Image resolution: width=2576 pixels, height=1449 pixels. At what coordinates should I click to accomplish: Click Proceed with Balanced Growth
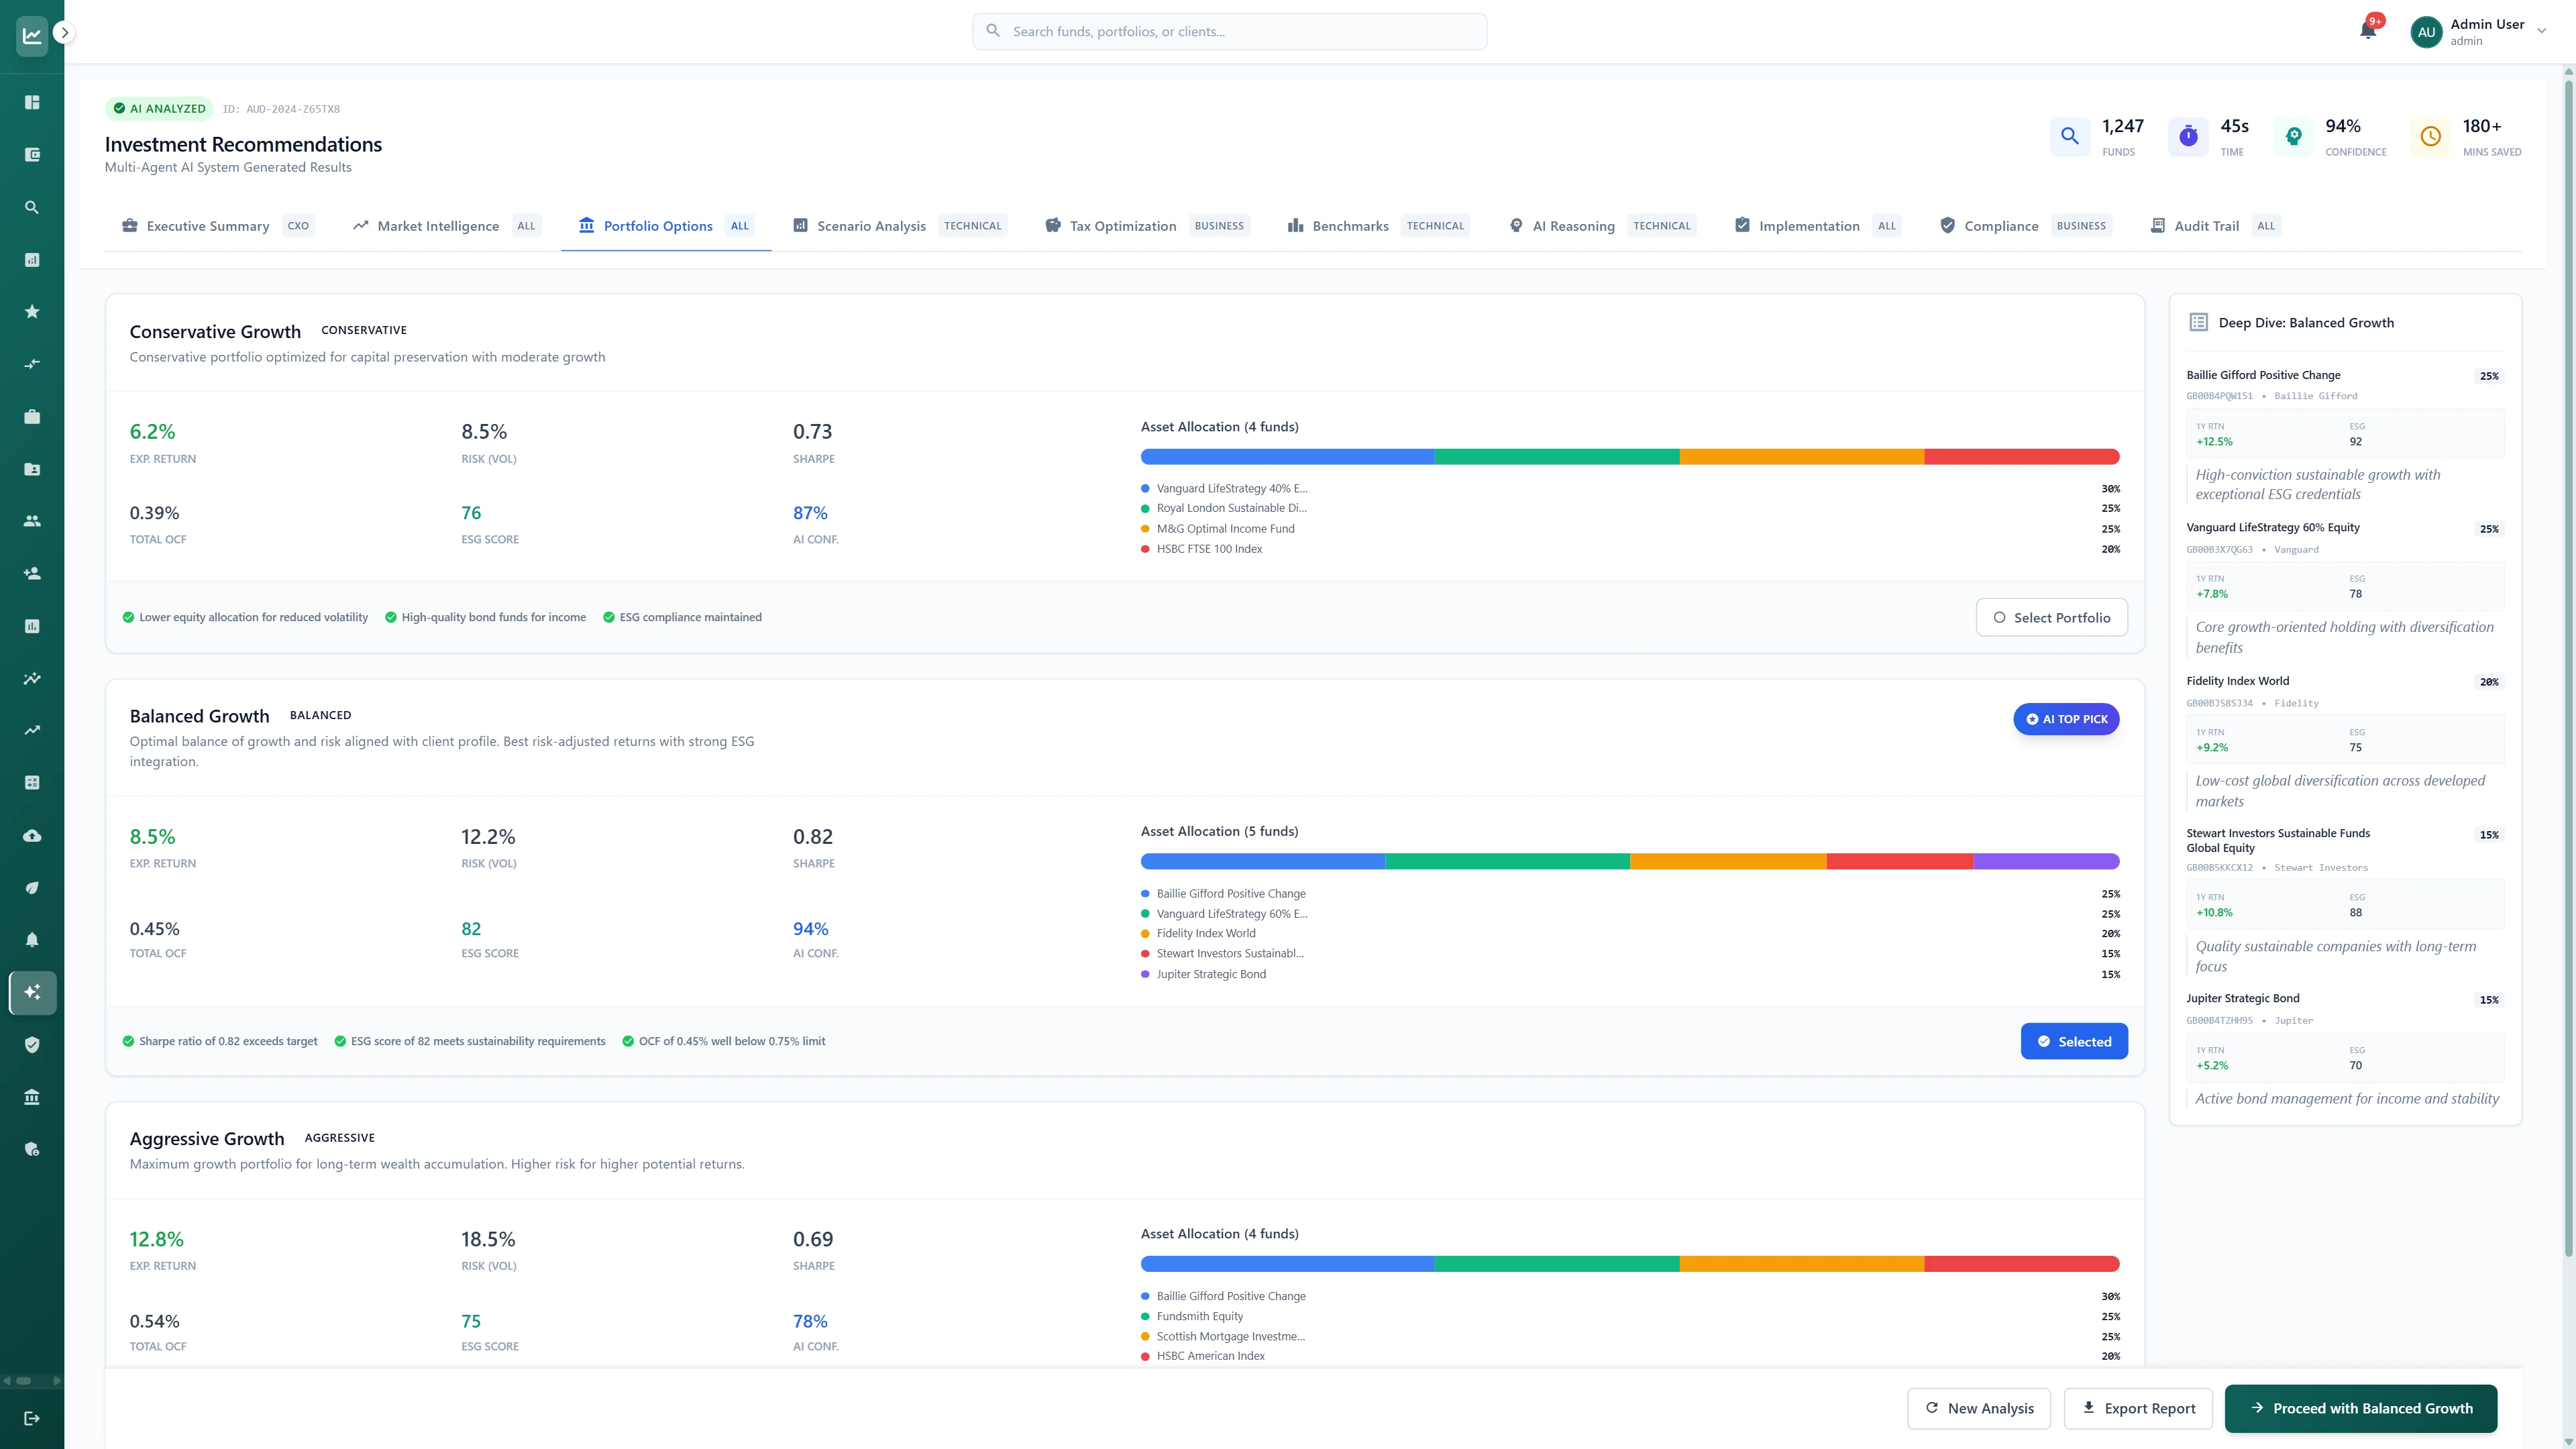(2359, 1407)
